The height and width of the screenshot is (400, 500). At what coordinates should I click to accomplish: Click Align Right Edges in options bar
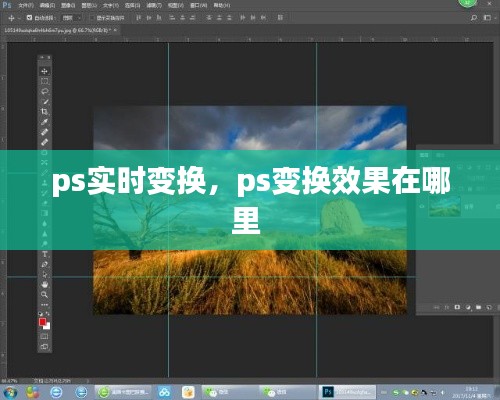(193, 18)
